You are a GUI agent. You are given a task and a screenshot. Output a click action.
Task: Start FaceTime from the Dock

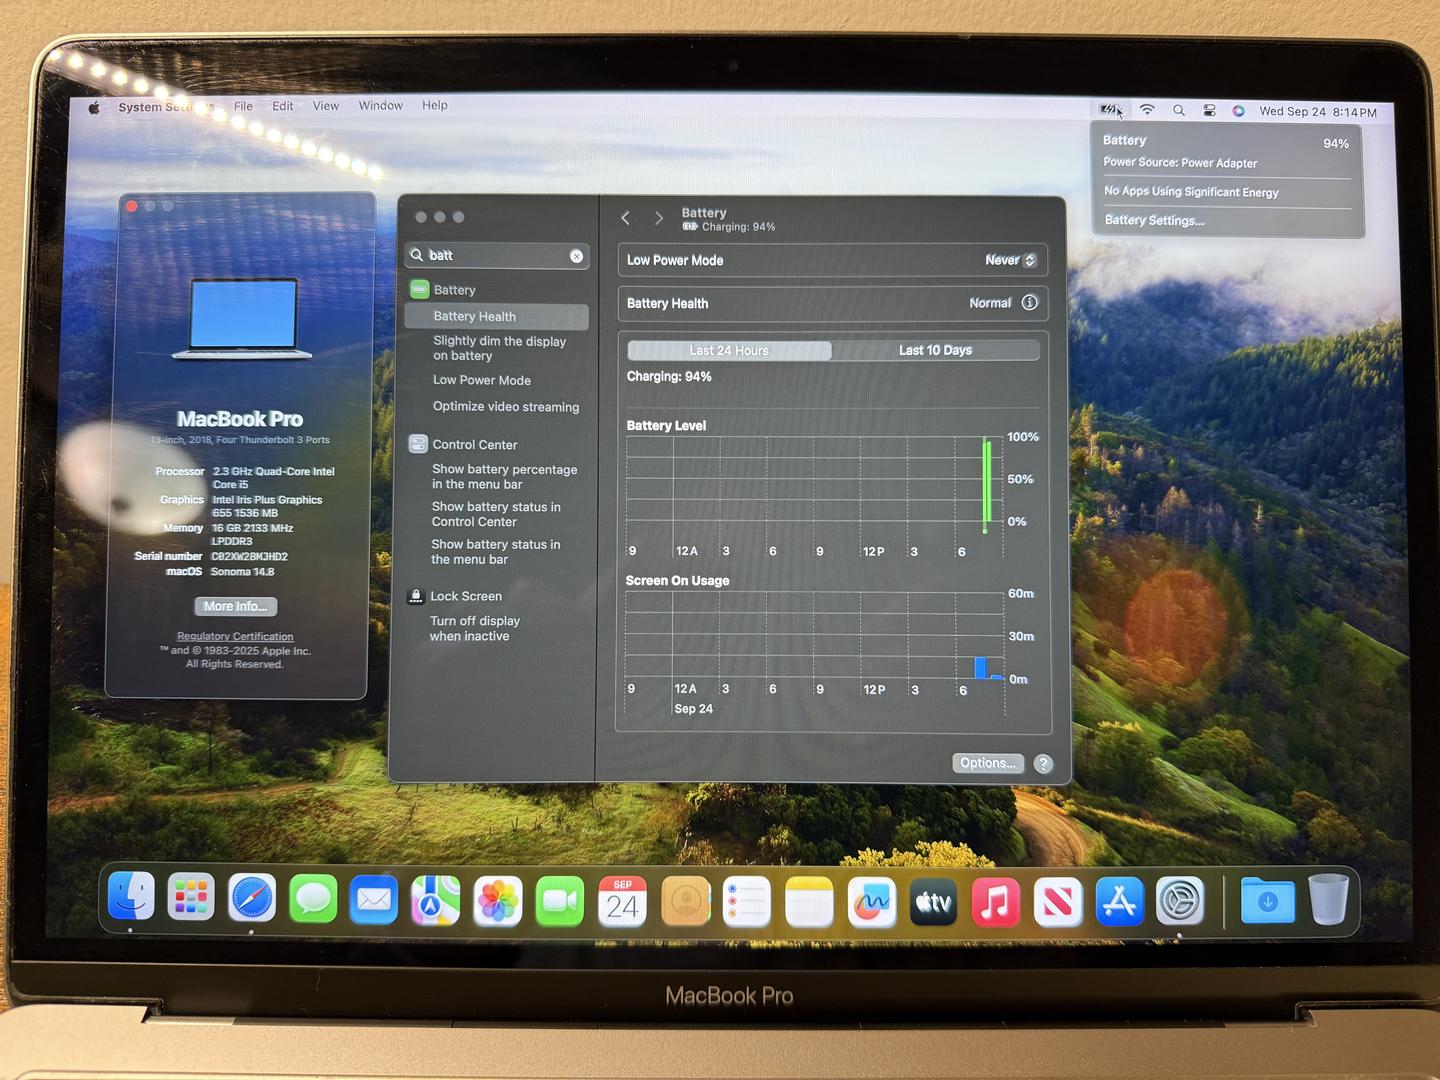tap(560, 901)
